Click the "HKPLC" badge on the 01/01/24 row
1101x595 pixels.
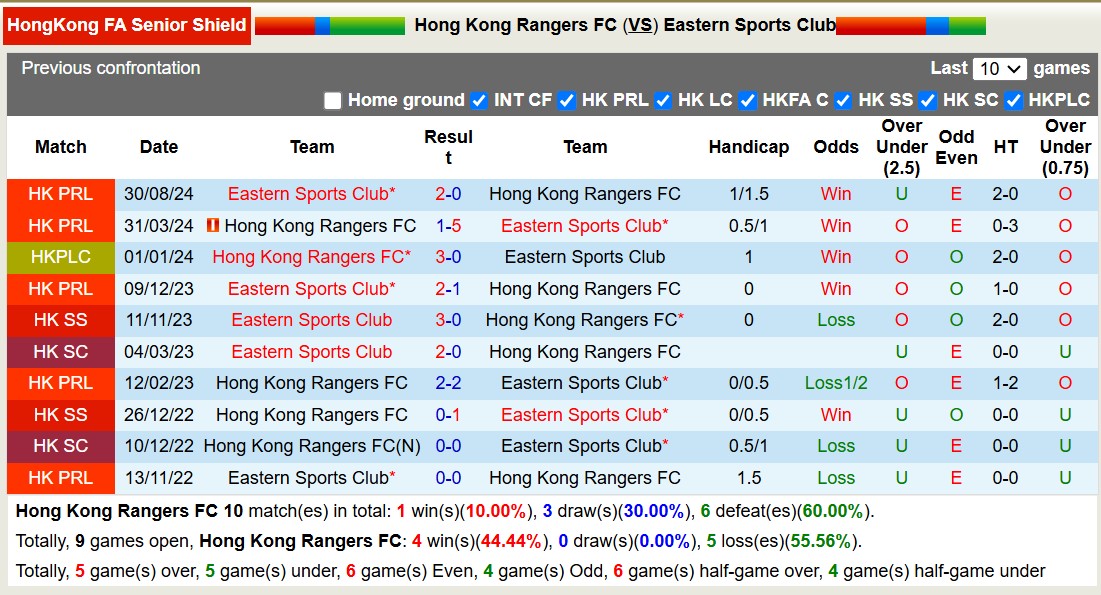pyautogui.click(x=60, y=257)
